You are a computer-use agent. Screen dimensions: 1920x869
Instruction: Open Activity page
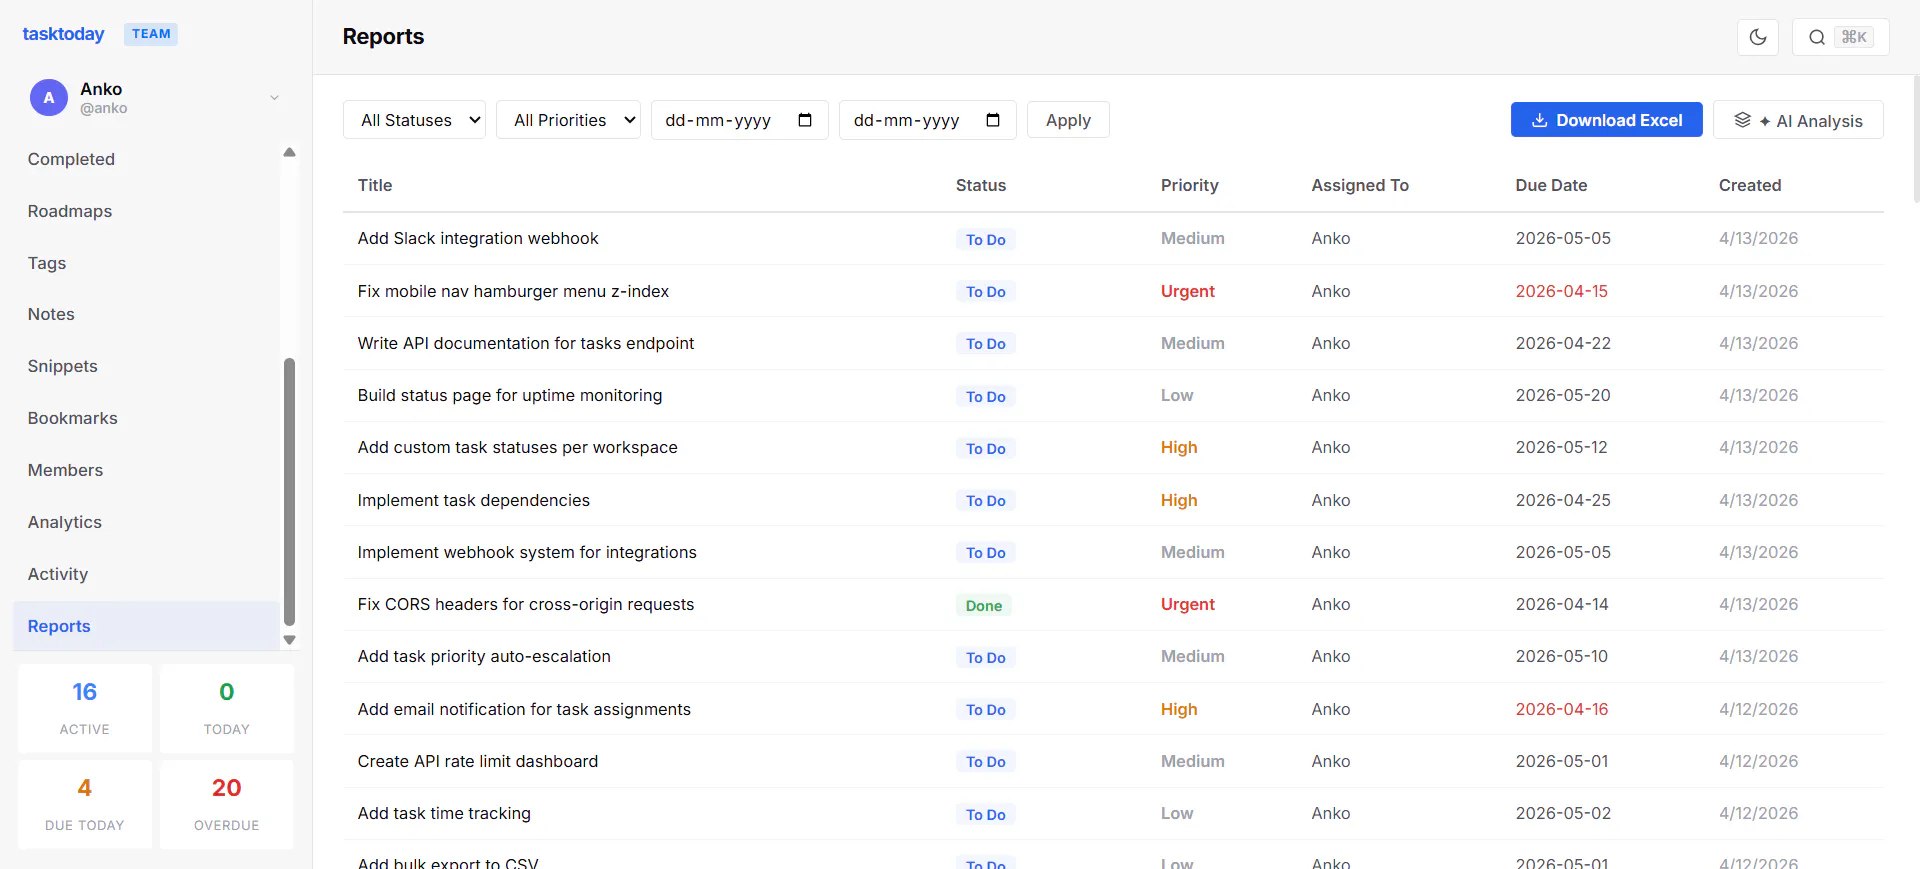click(146, 574)
